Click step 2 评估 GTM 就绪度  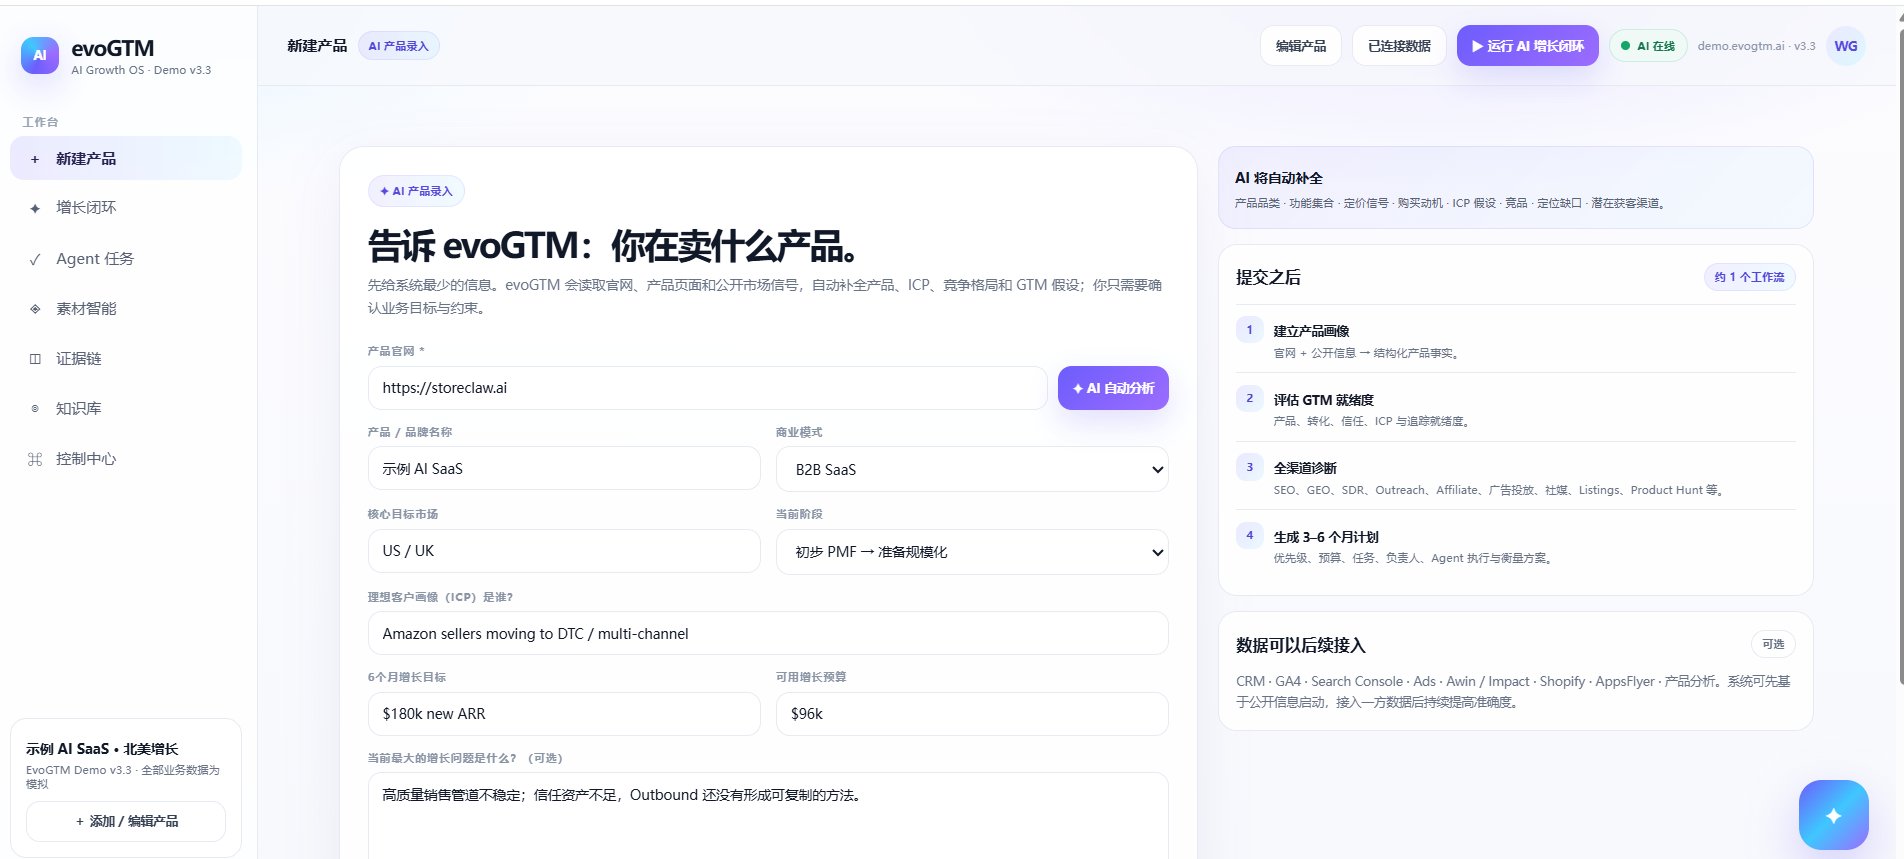pyautogui.click(x=1515, y=408)
